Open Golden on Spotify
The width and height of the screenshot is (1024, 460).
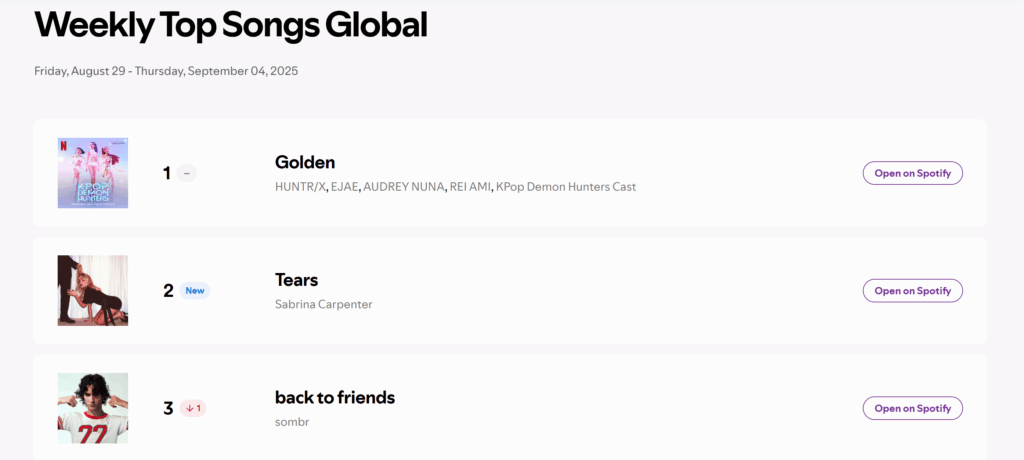pyautogui.click(x=912, y=173)
